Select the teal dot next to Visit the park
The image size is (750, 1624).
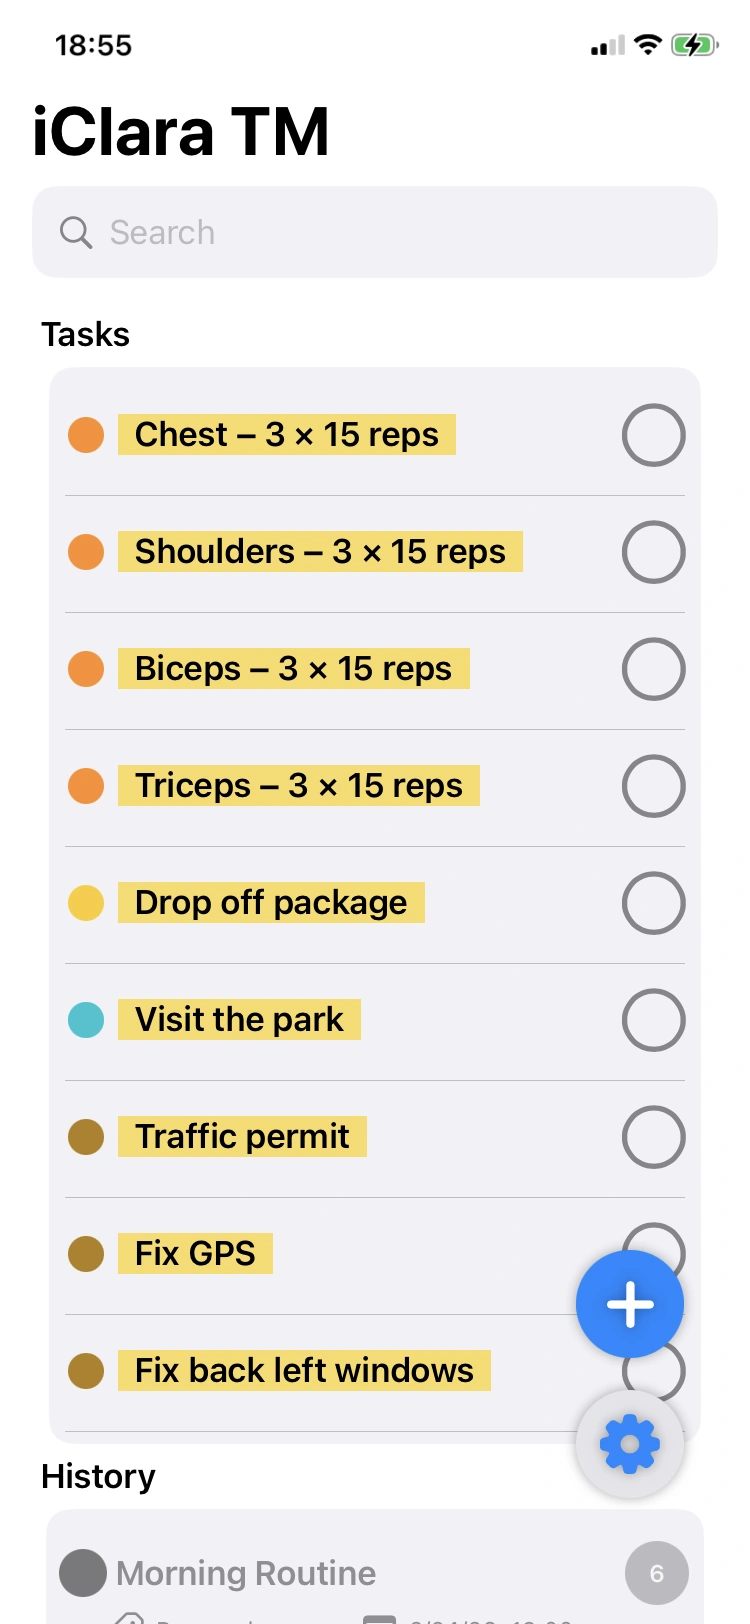tap(86, 1019)
